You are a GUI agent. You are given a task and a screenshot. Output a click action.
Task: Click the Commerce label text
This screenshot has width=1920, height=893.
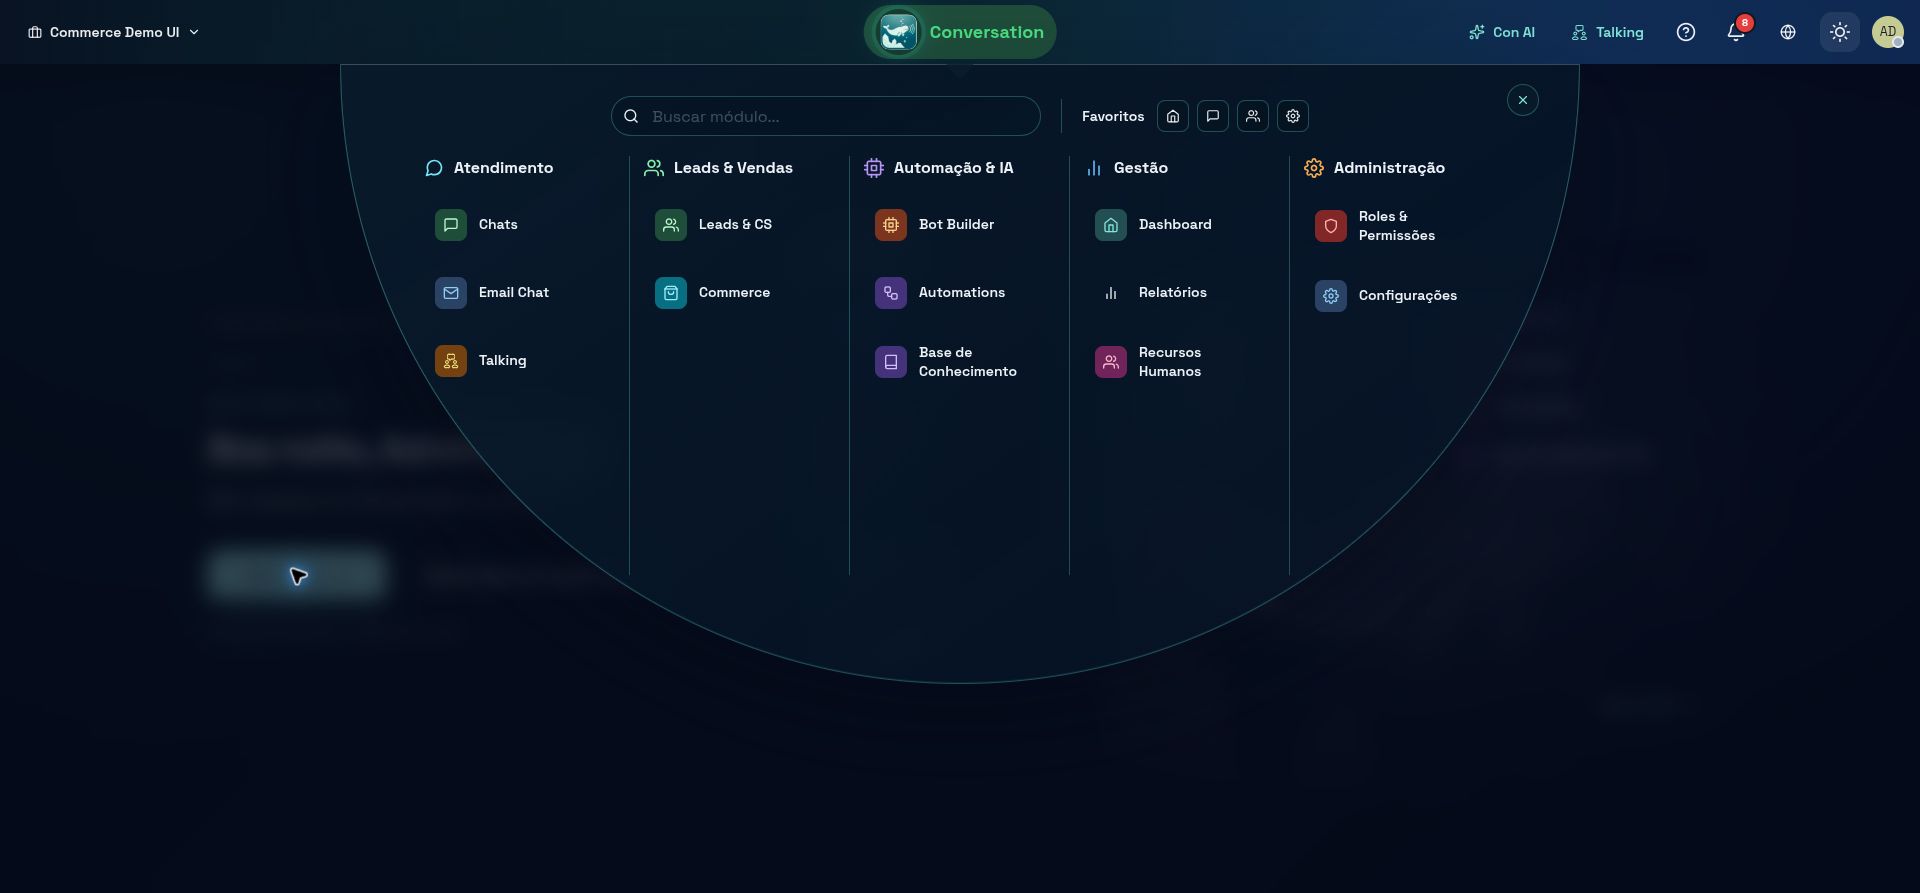click(734, 293)
